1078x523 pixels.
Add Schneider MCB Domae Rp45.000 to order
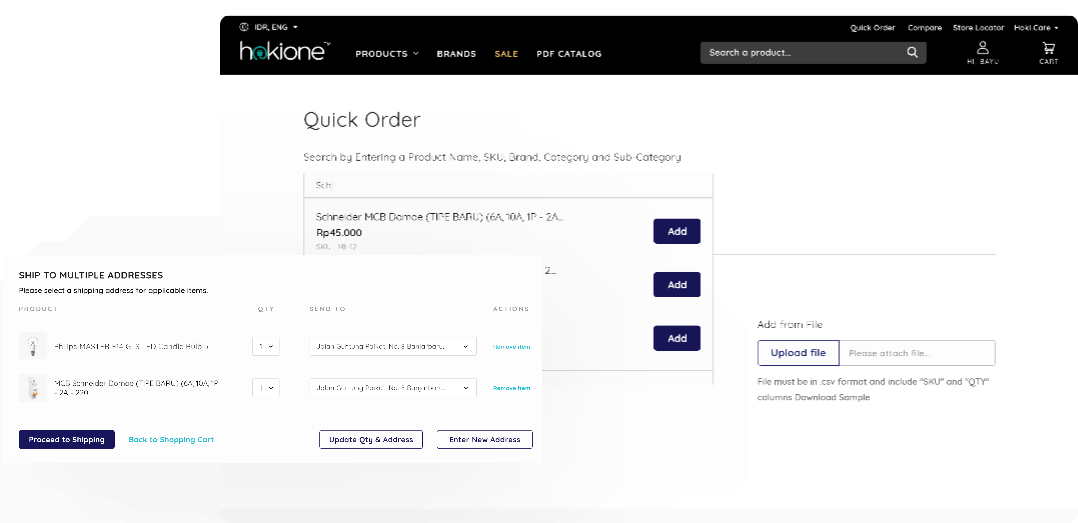point(677,231)
